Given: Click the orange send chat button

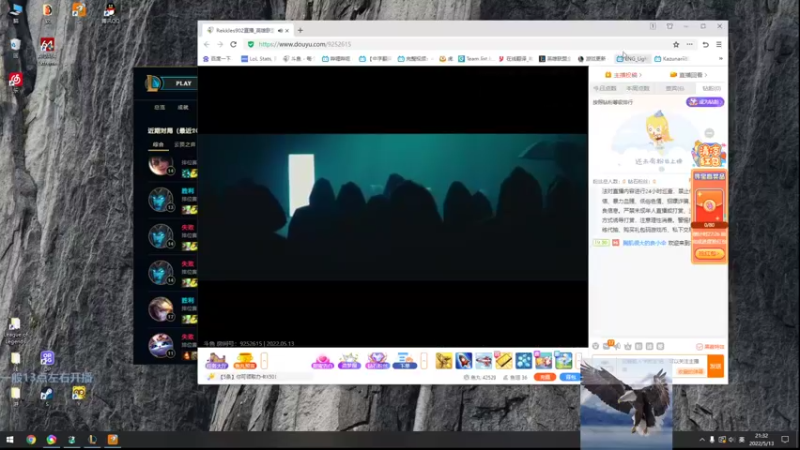Looking at the screenshot, I should tap(715, 366).
